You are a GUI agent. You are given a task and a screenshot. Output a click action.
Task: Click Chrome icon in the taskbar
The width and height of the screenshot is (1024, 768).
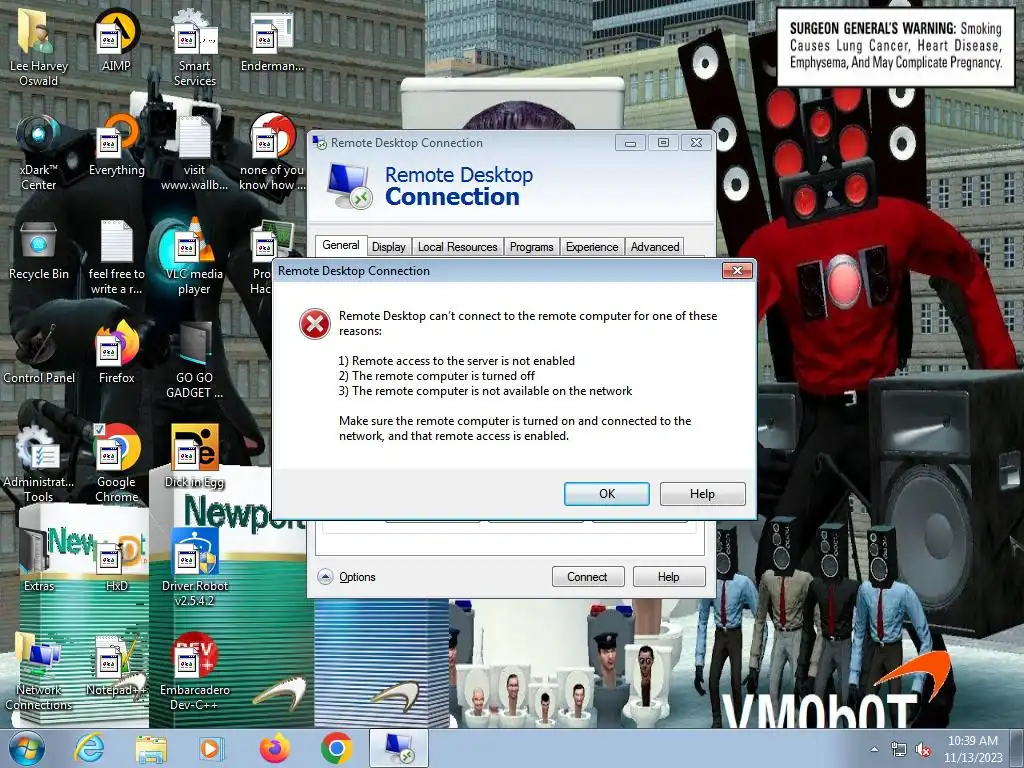[336, 748]
